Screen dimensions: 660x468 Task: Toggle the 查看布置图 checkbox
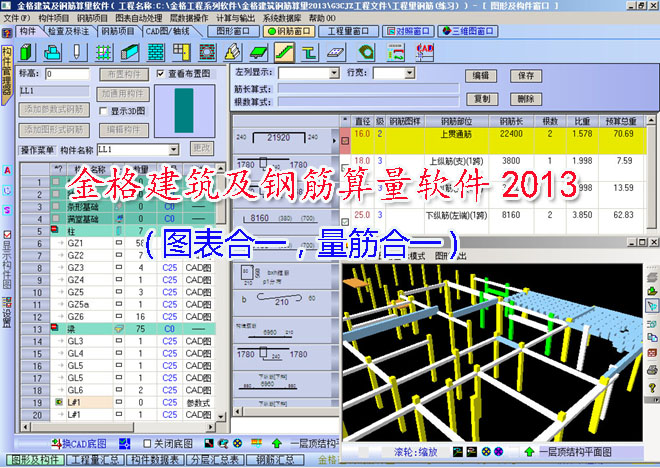[x=162, y=74]
